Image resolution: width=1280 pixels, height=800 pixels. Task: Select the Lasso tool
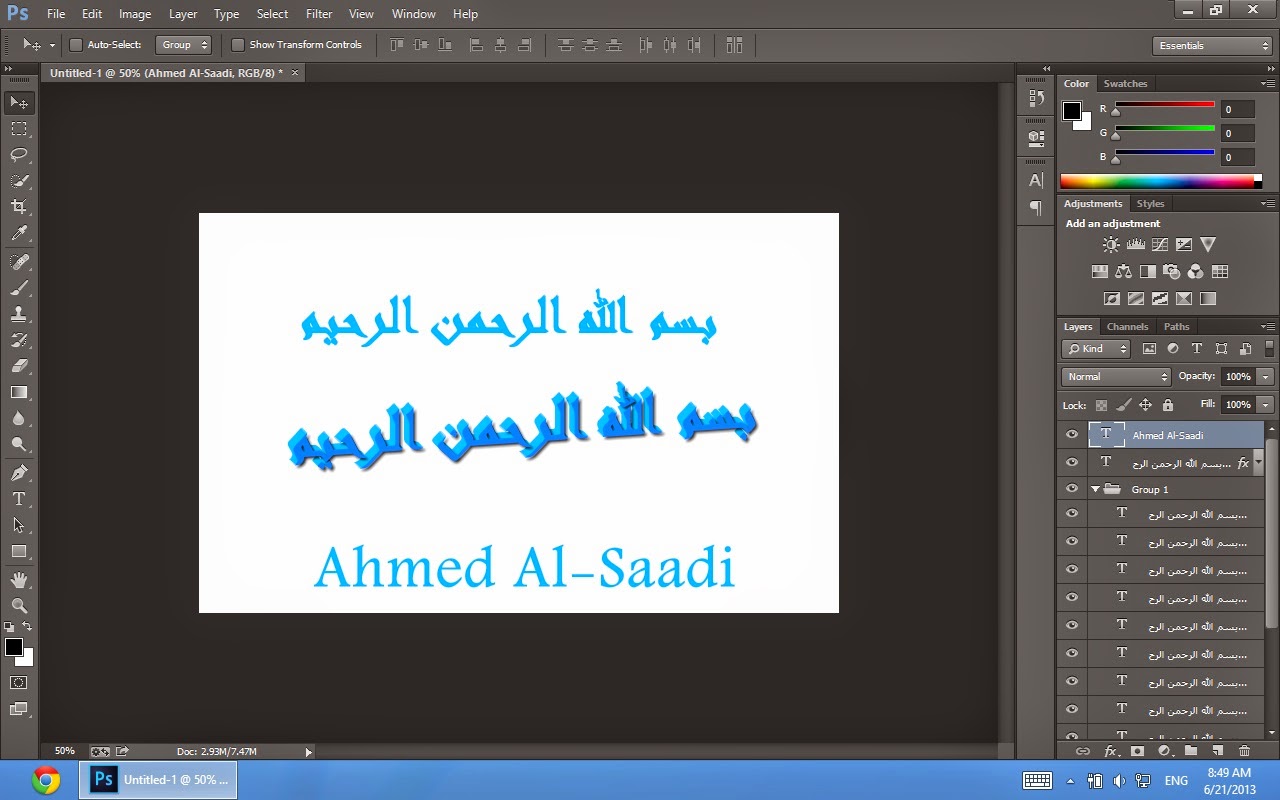(19, 154)
